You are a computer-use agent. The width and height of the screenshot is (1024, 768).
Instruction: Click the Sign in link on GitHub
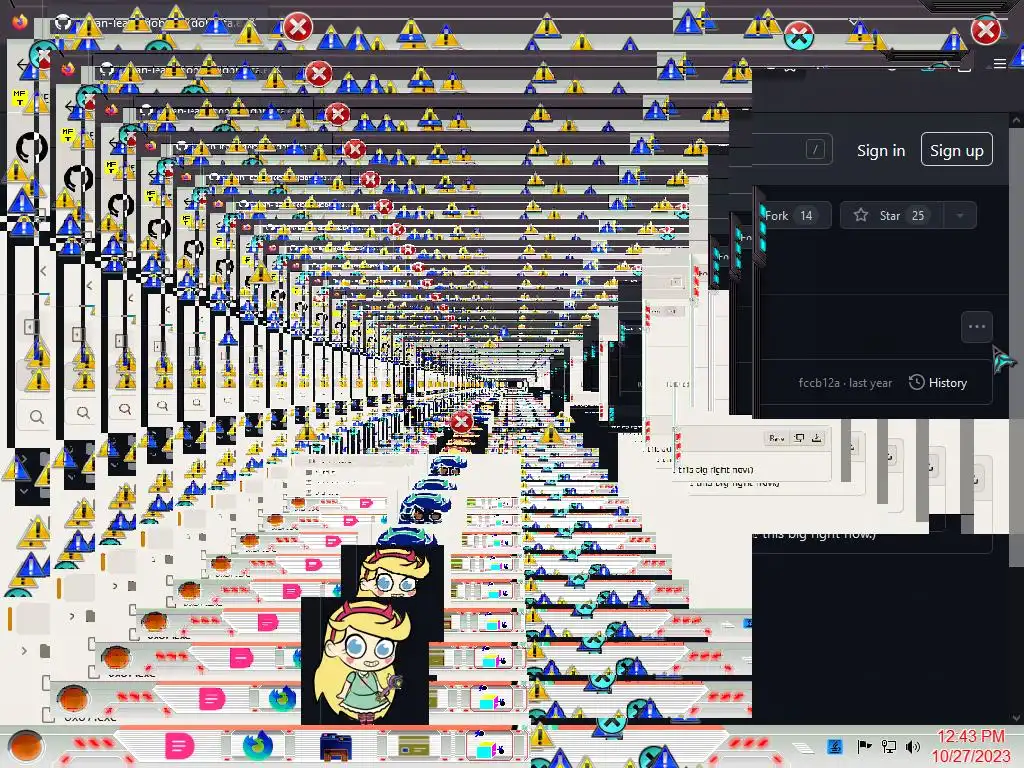point(880,151)
